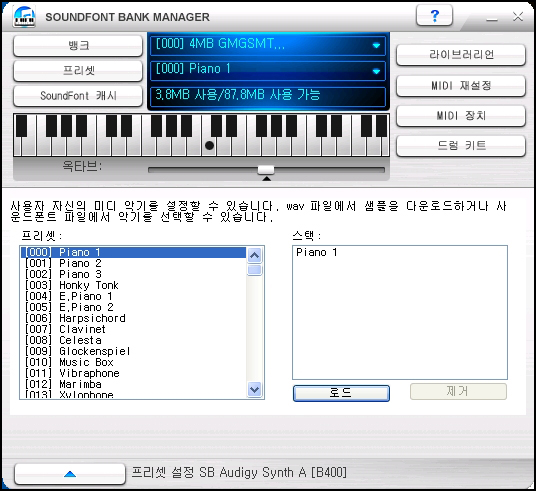Click the 프리셋 button
The height and width of the screenshot is (491, 536).
pos(78,71)
